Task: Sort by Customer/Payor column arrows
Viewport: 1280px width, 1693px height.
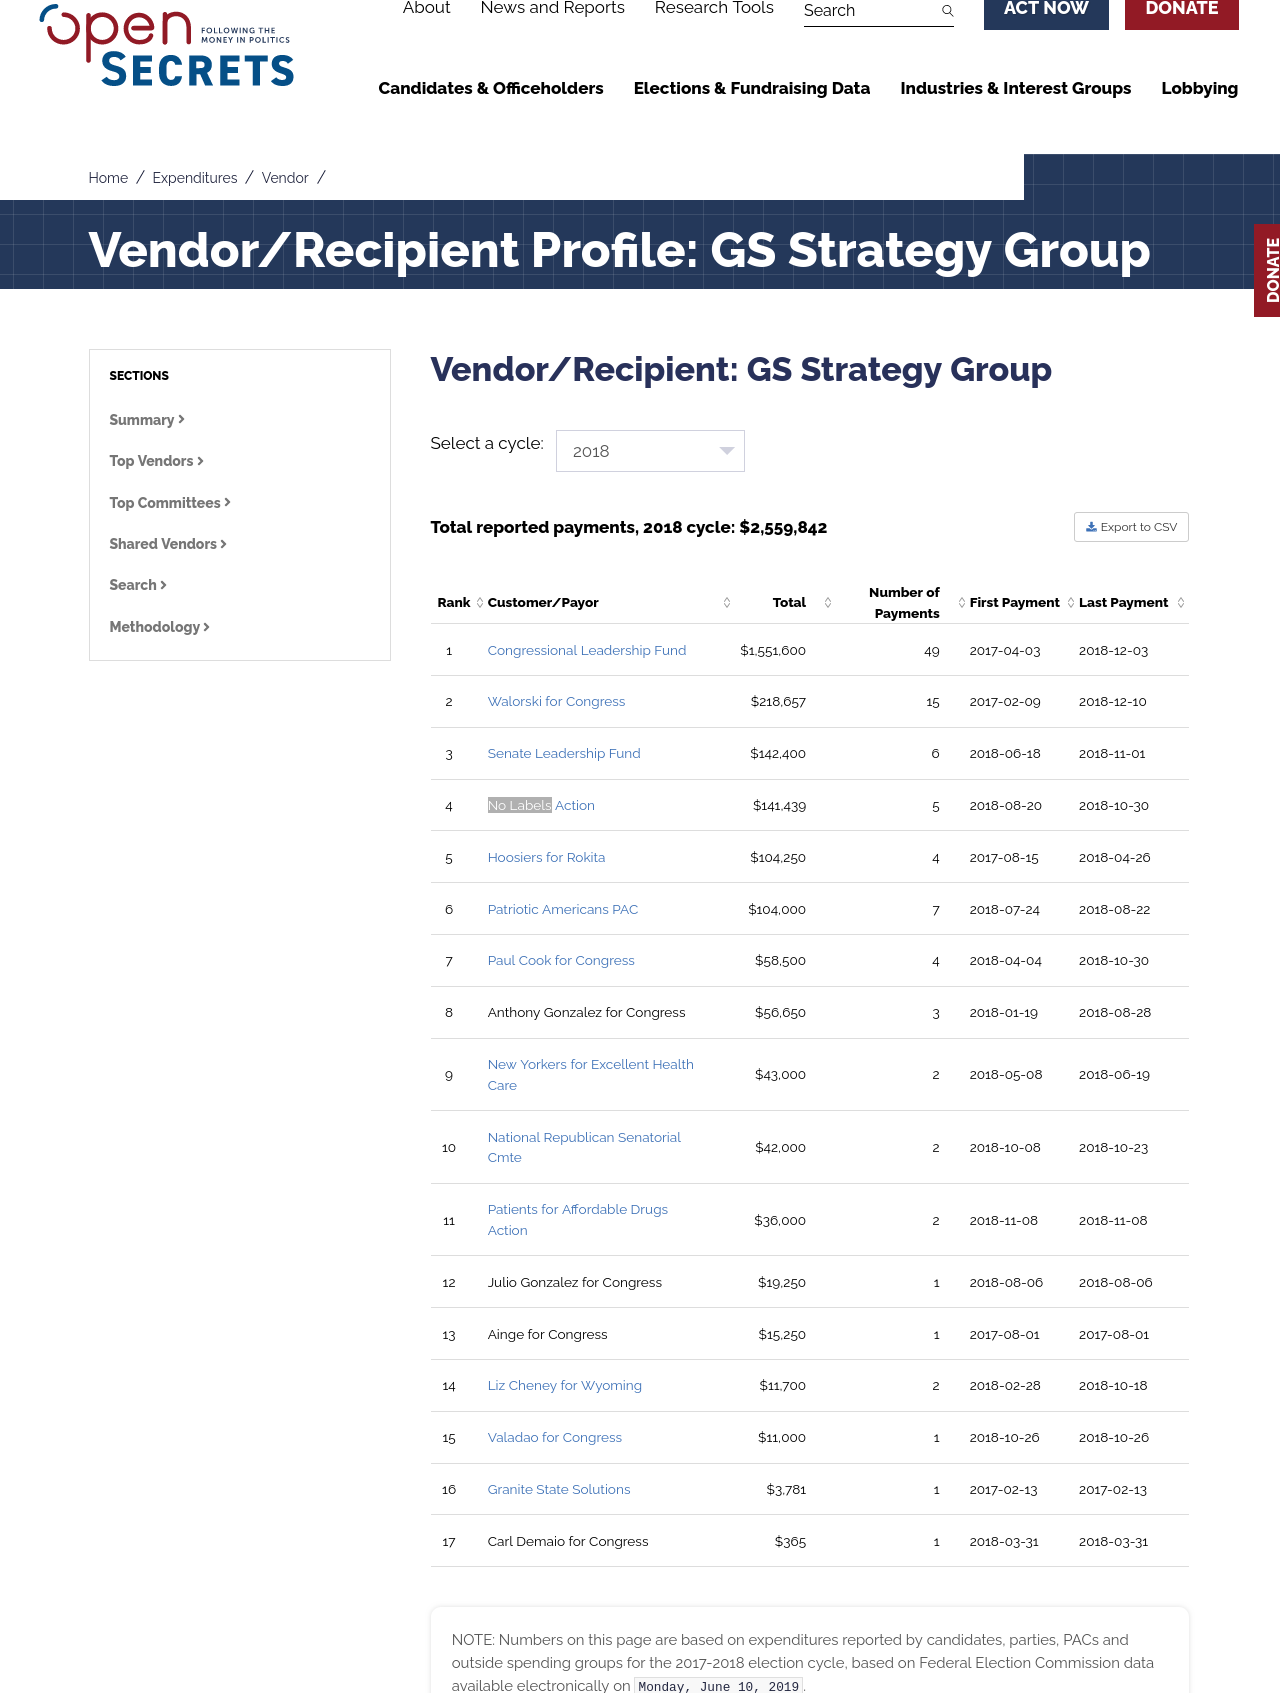Action: click(727, 602)
